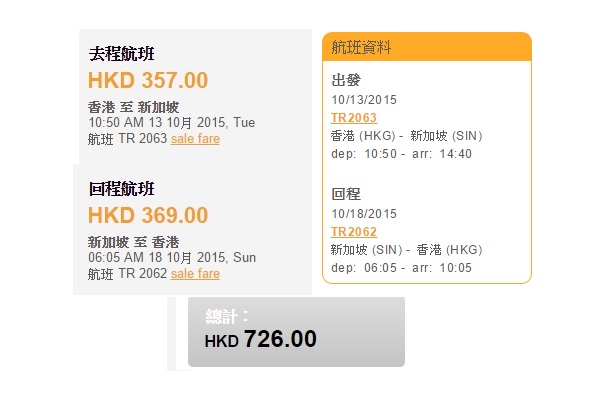Click the 回程 section label
The image size is (600, 402).
pyautogui.click(x=346, y=194)
